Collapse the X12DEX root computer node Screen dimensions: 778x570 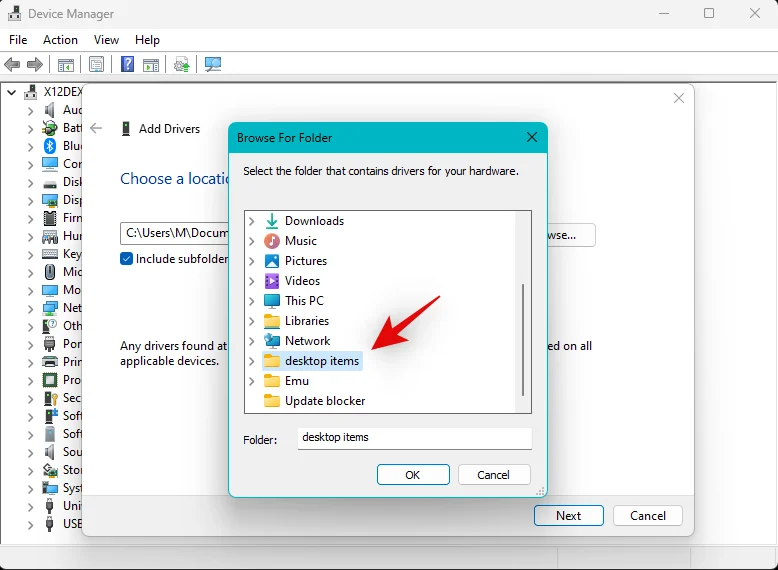click(11, 92)
